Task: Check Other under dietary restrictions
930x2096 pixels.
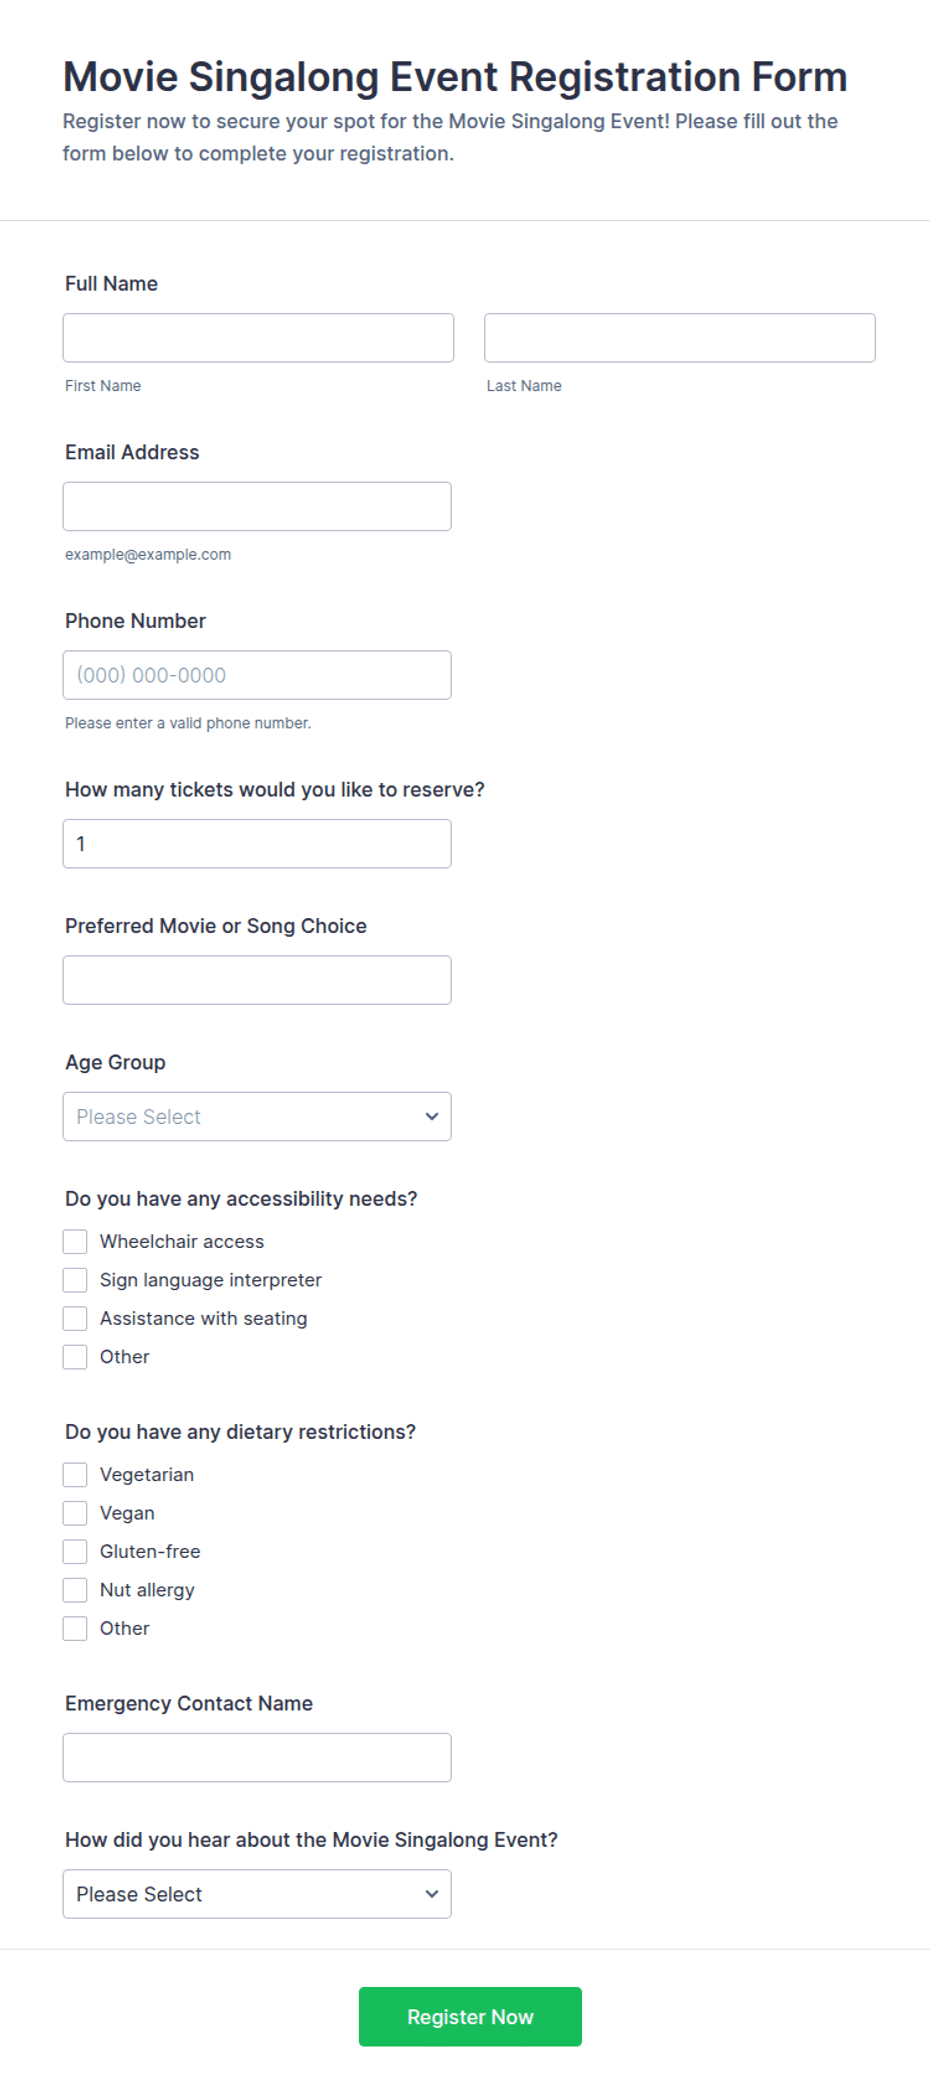Action: (75, 1629)
